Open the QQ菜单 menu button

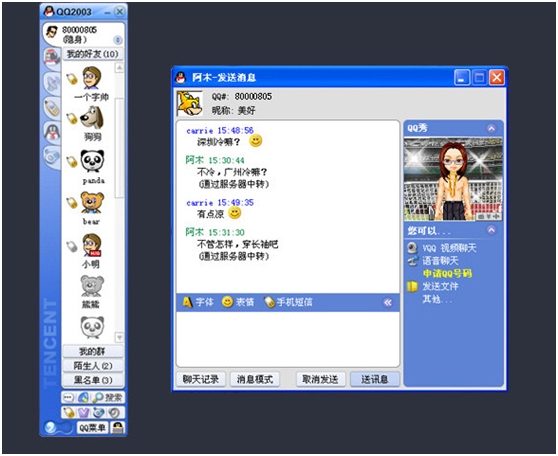(x=92, y=428)
